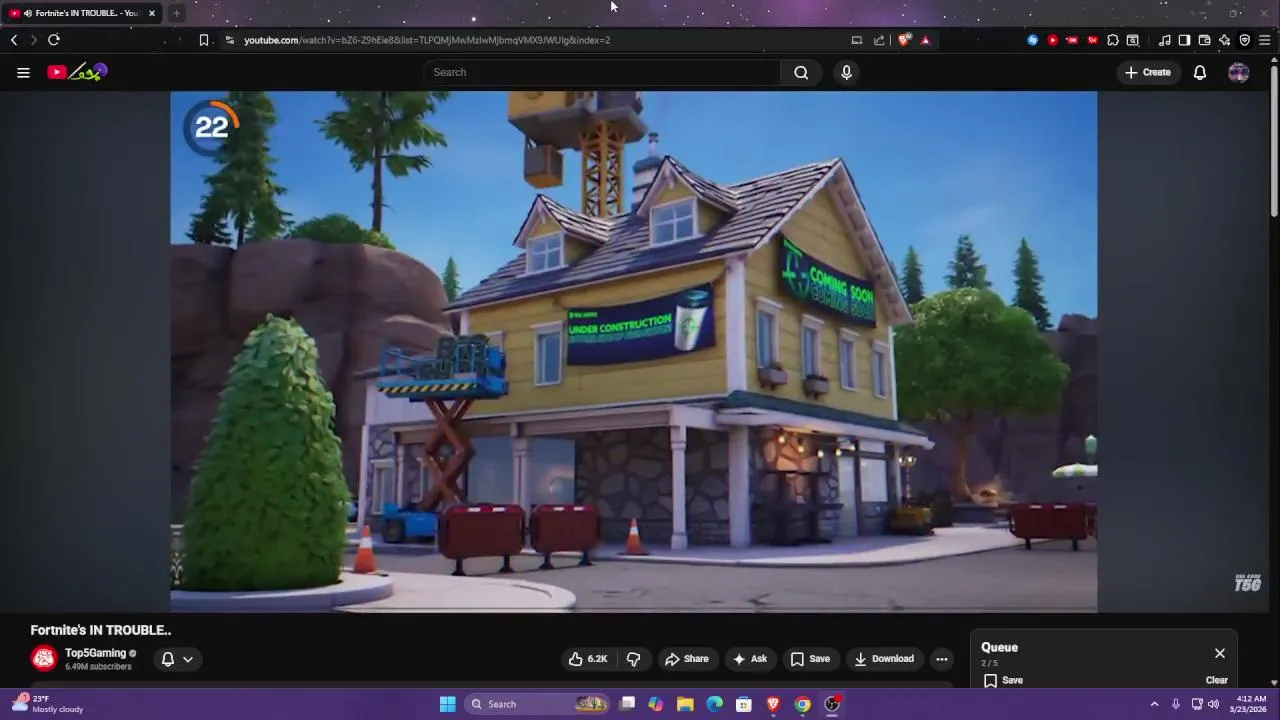Screen dimensions: 1280x720
Task: Click the youtube.com URL in the address bar
Action: 427,40
